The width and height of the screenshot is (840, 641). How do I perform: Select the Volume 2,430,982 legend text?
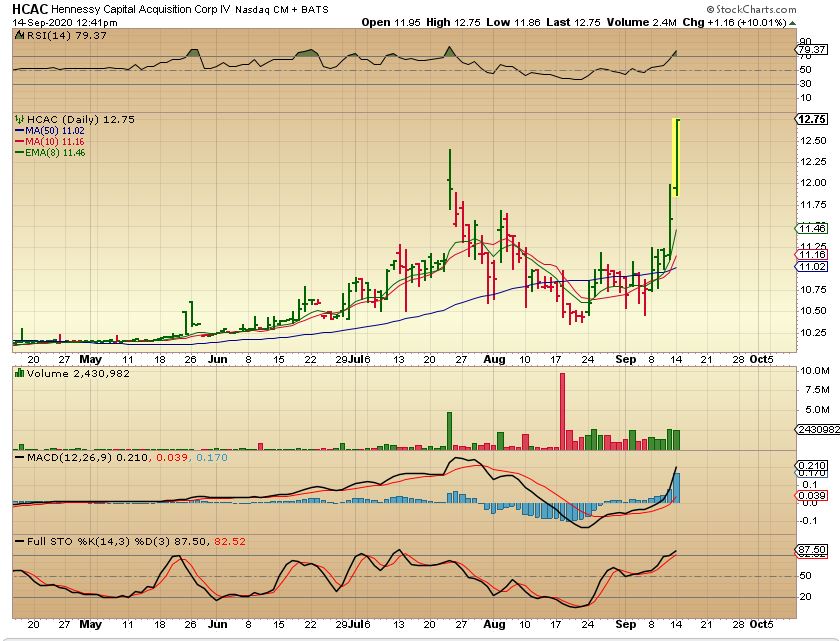tap(78, 373)
